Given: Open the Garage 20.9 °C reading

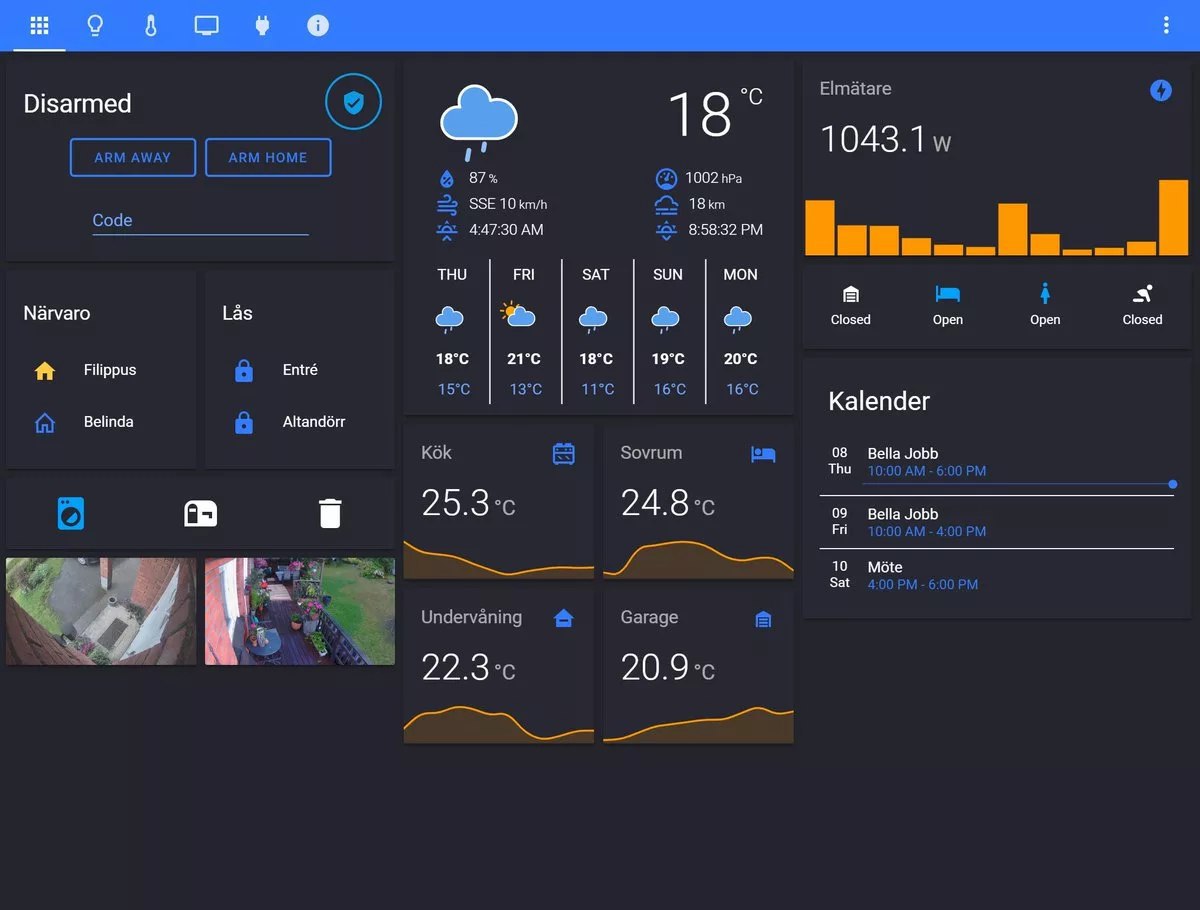Looking at the screenshot, I should click(x=667, y=667).
